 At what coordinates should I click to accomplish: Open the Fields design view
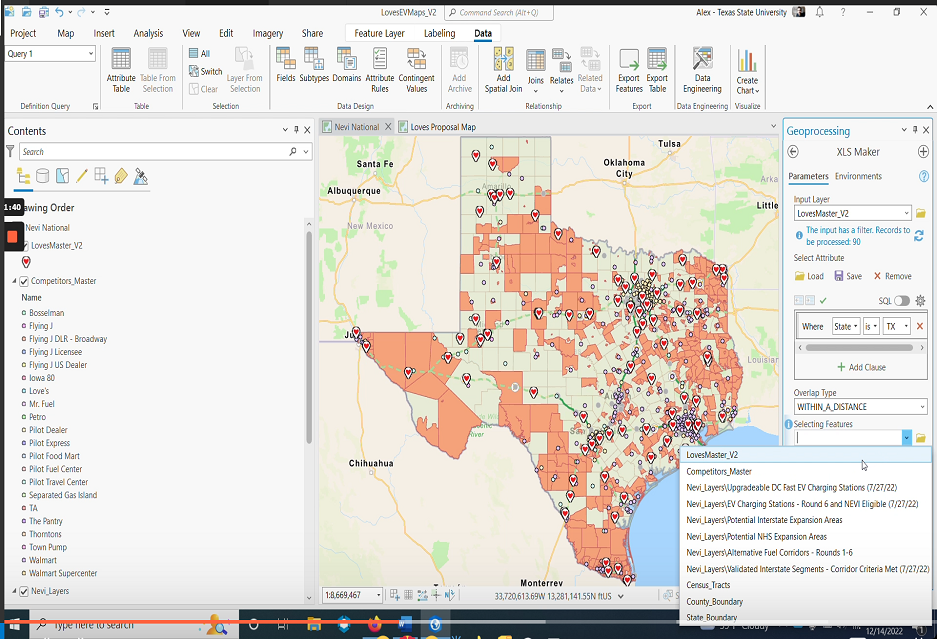tap(286, 65)
